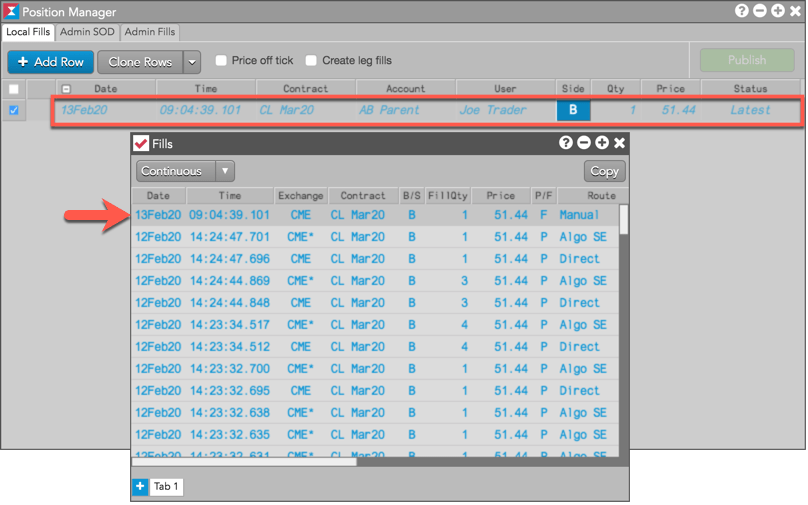This screenshot has width=808, height=505.
Task: Switch to the Admin Fills tab
Action: [150, 32]
